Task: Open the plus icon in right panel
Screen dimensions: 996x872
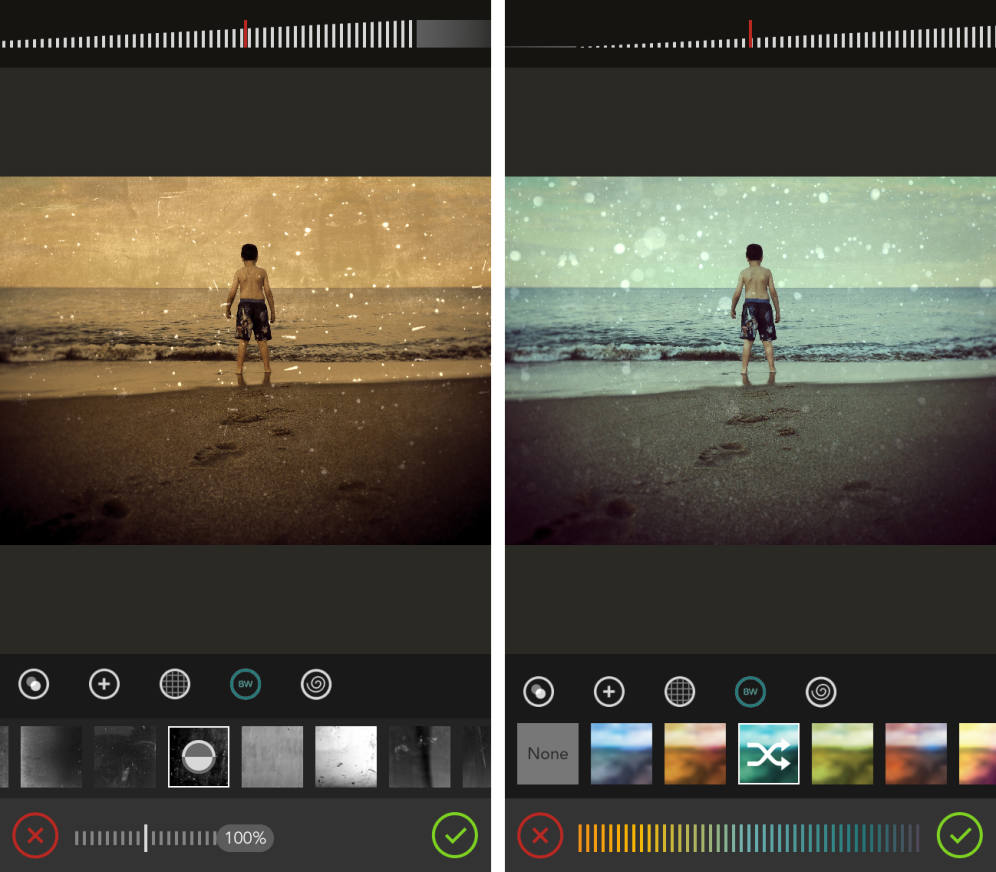Action: click(x=609, y=692)
